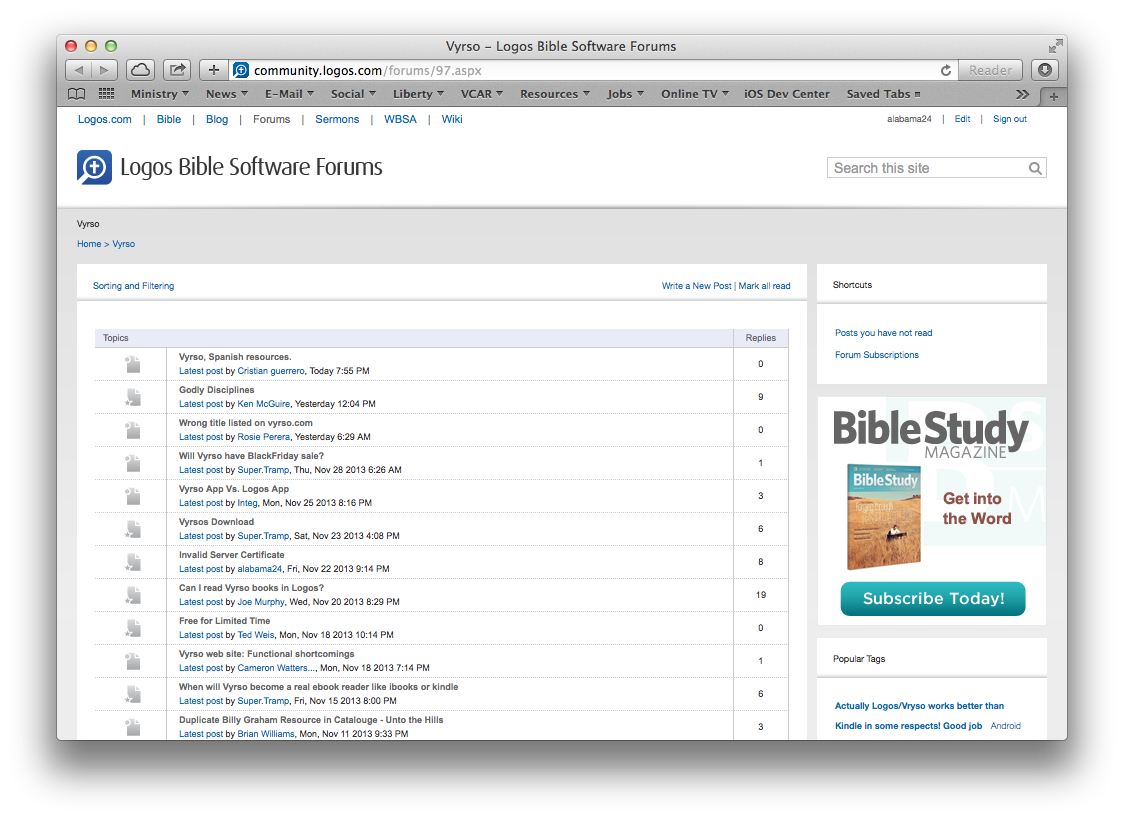1124x819 pixels.
Task: Click Android tag link
Action: click(x=1005, y=726)
